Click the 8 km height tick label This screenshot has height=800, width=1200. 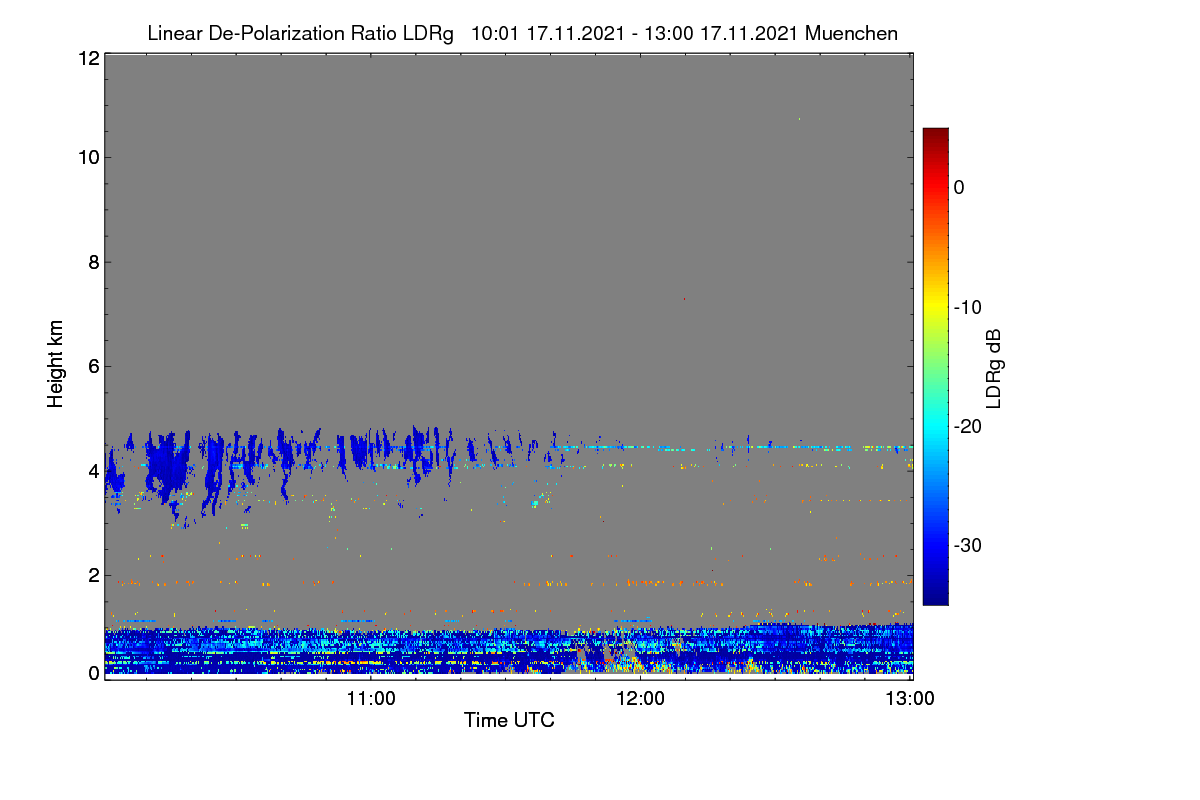(94, 262)
